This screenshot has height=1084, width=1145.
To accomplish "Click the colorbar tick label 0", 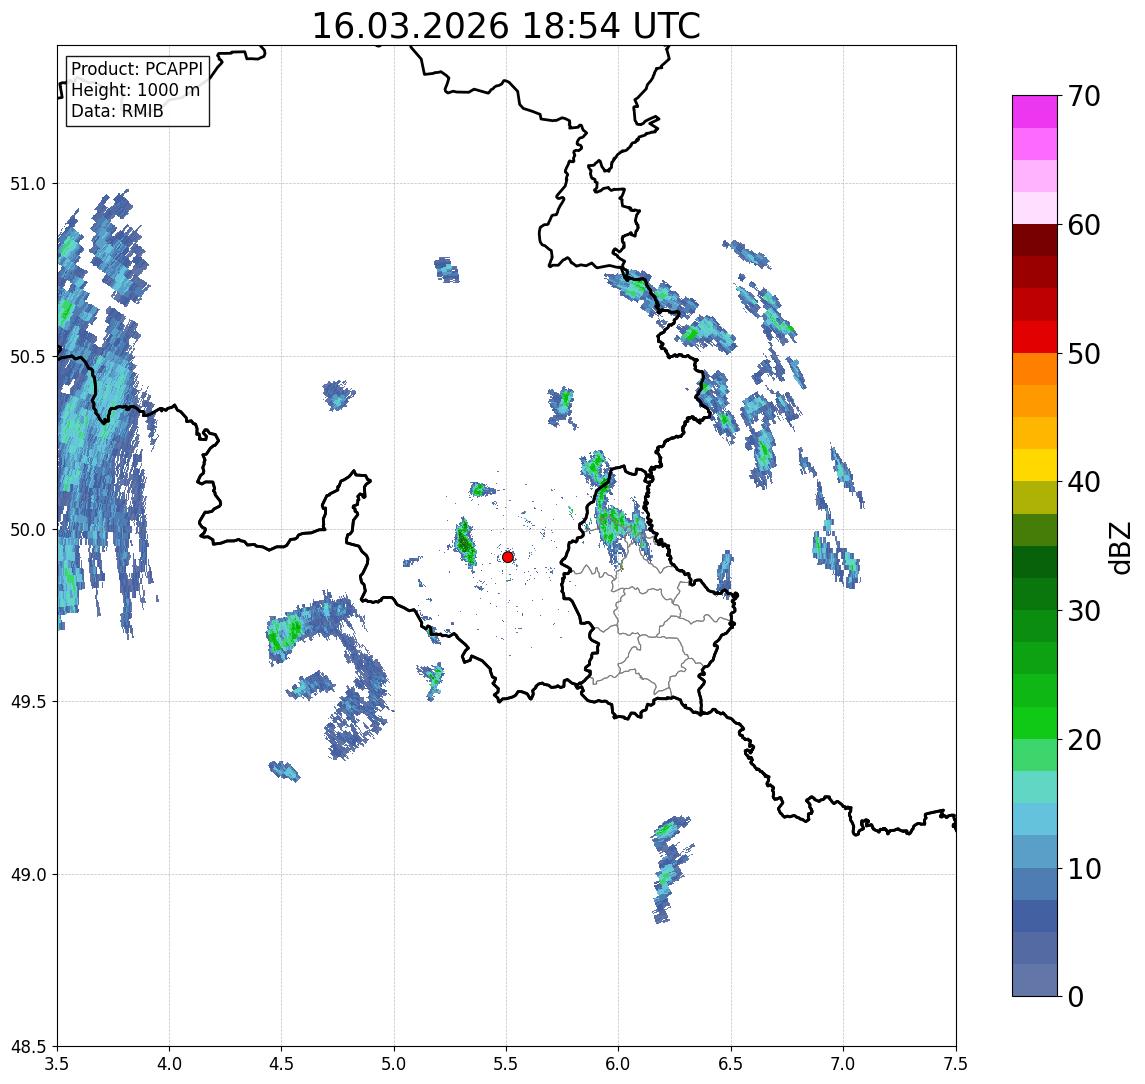I will click(1076, 996).
